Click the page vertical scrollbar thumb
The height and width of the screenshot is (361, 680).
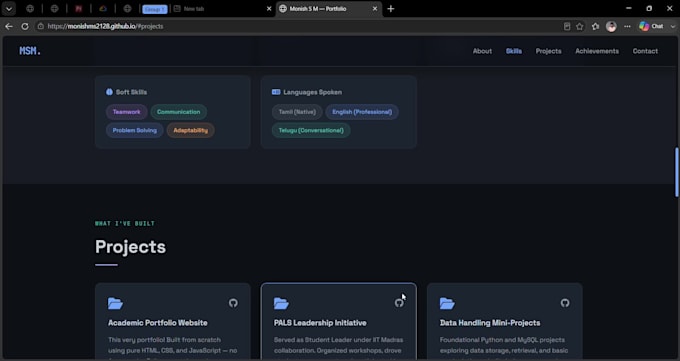tap(677, 172)
